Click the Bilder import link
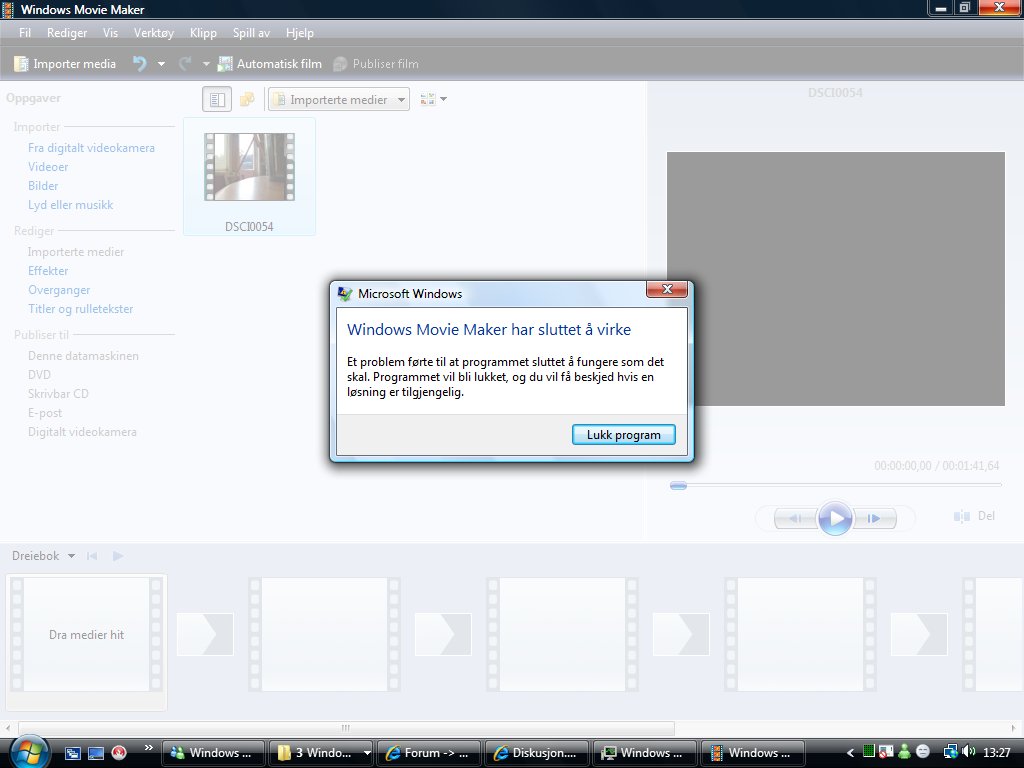The height and width of the screenshot is (768, 1024). (43, 186)
